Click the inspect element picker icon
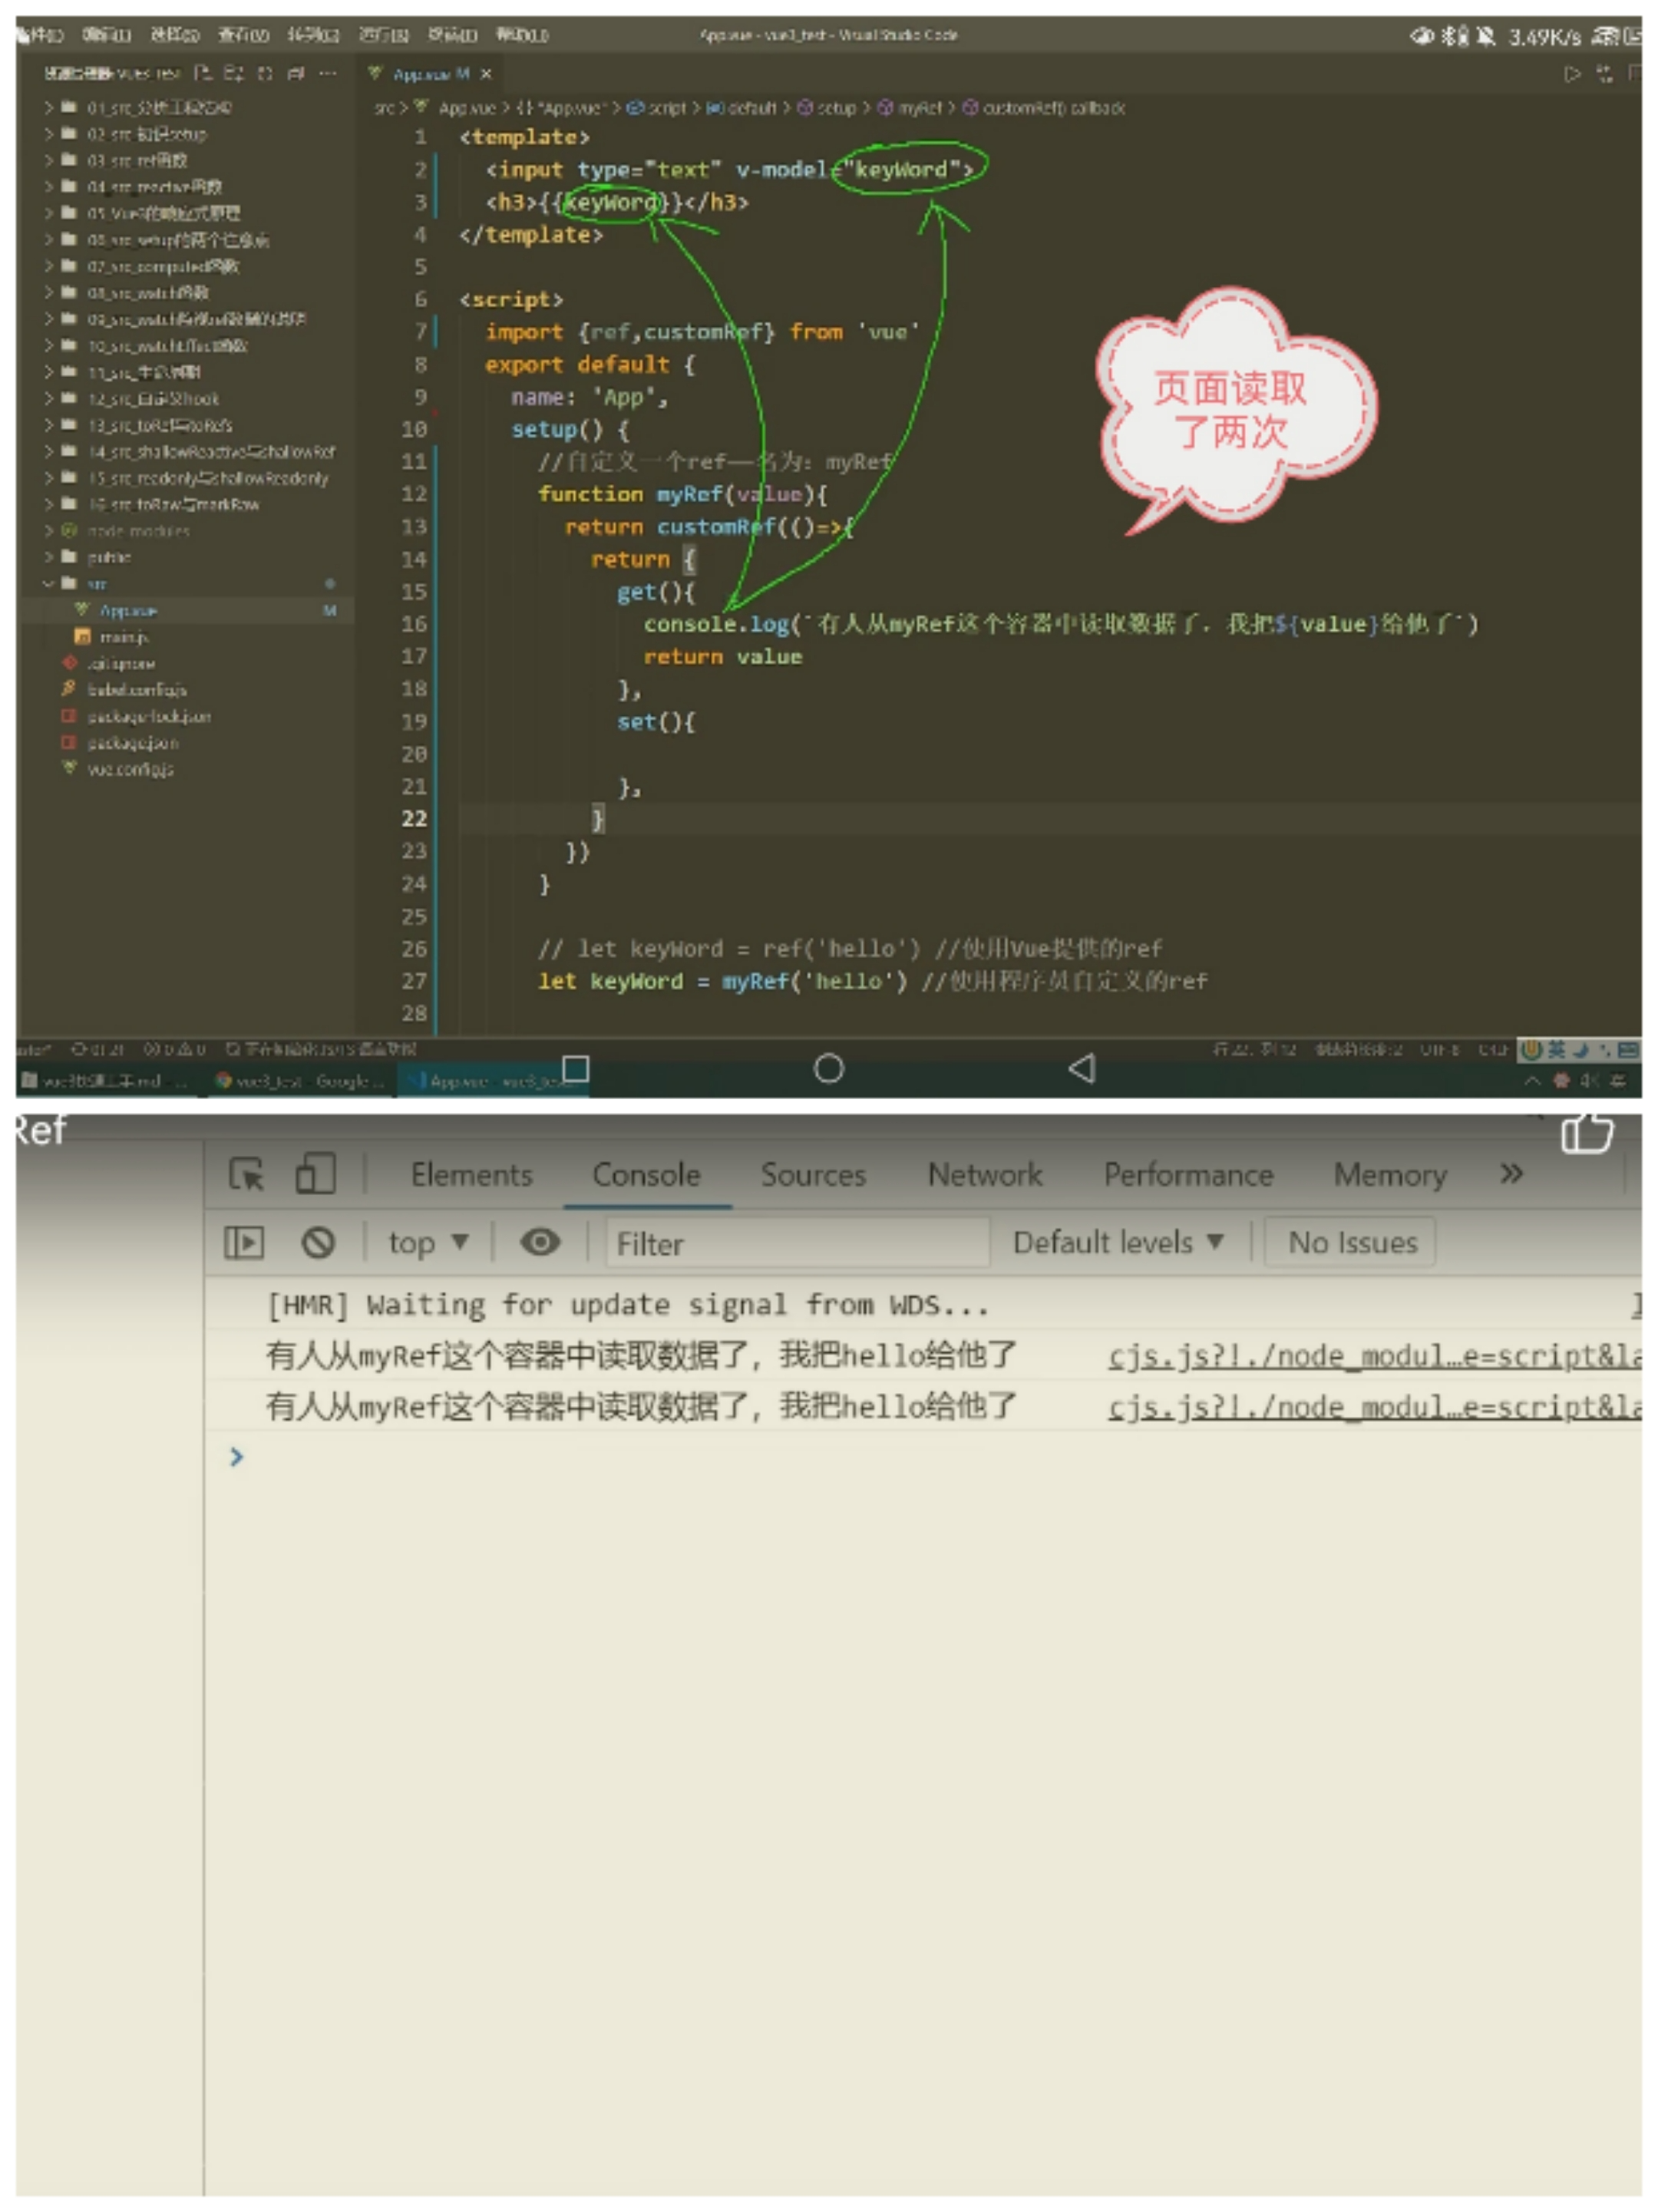This screenshot has height=2212, width=1658. coord(246,1174)
